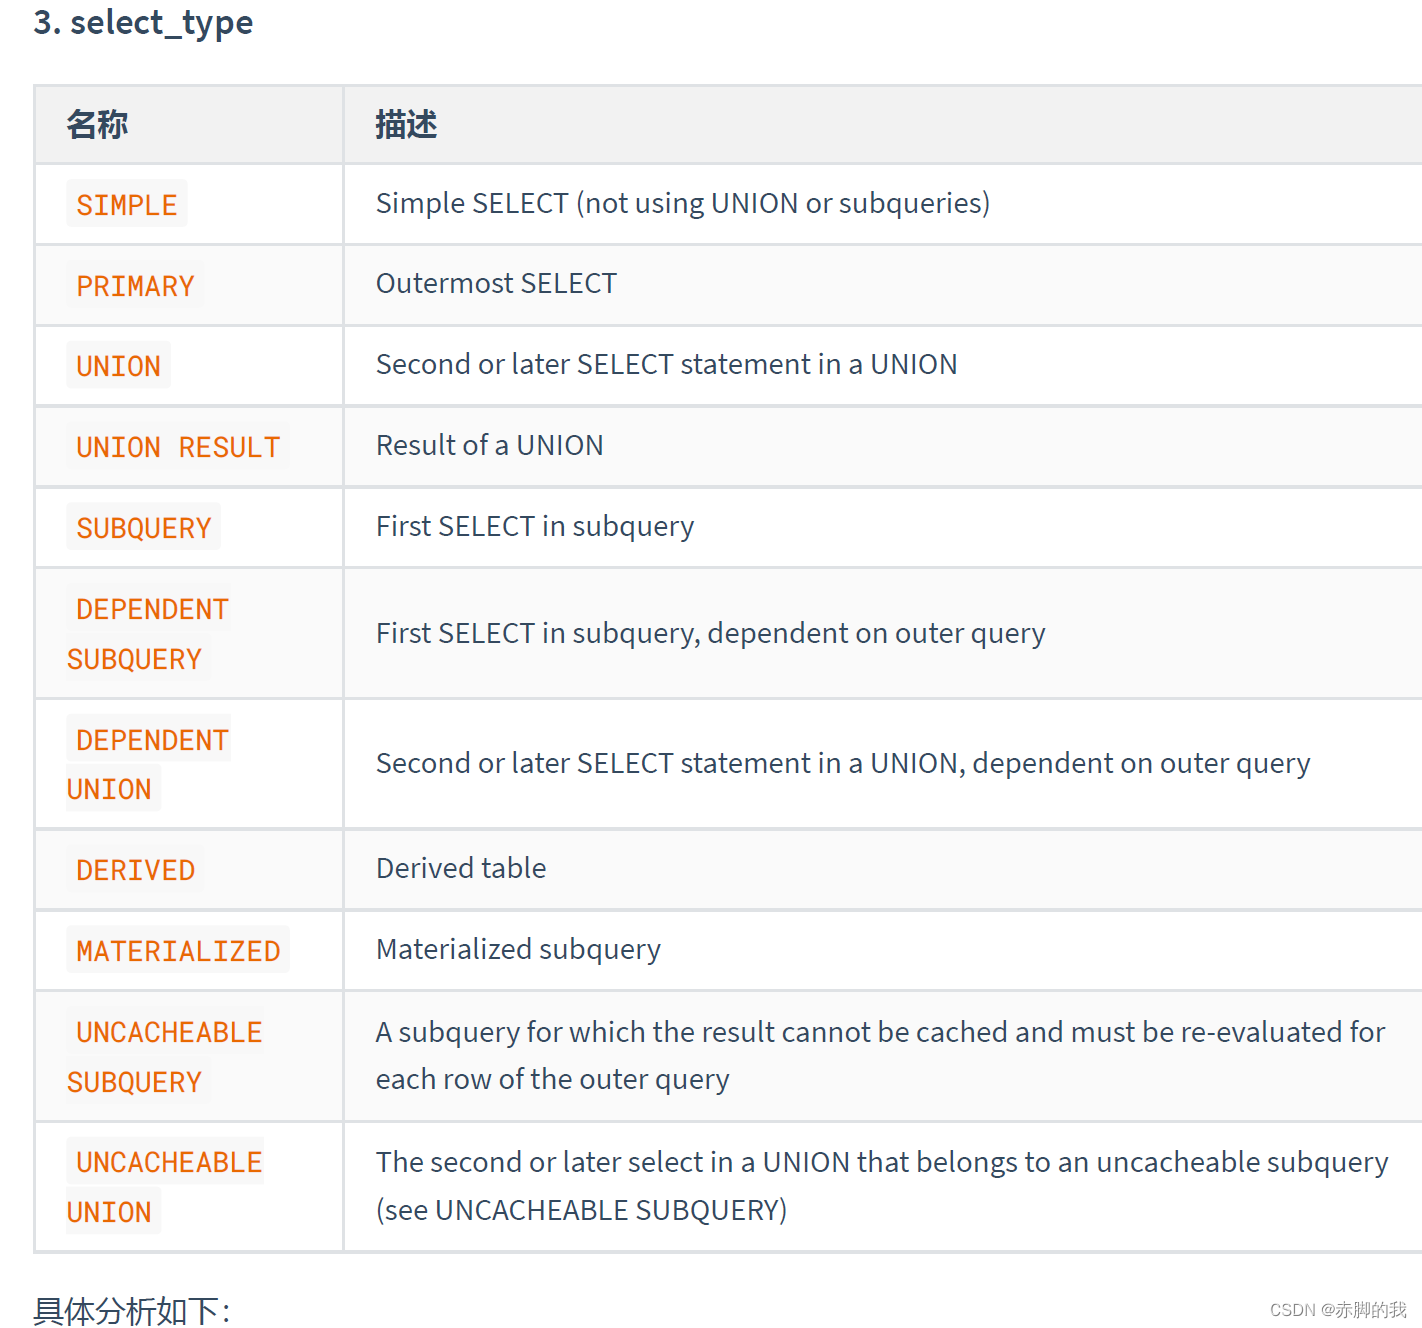Click 'The second or later select in a UNION' description
Image resolution: width=1422 pixels, height=1328 pixels.
click(x=882, y=1186)
